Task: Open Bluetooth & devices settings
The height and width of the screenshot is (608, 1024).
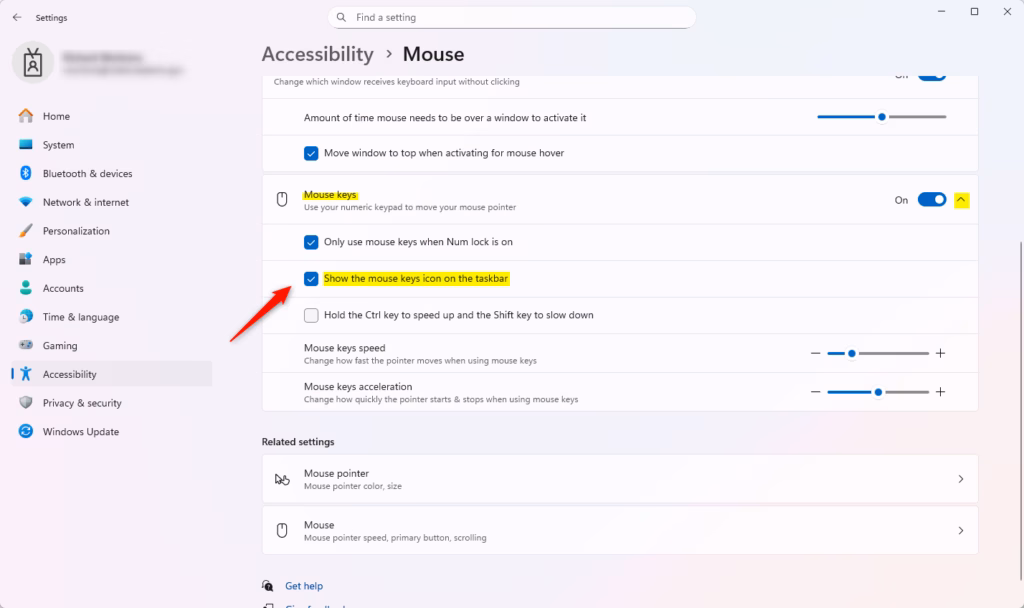Action: pyautogui.click(x=87, y=174)
